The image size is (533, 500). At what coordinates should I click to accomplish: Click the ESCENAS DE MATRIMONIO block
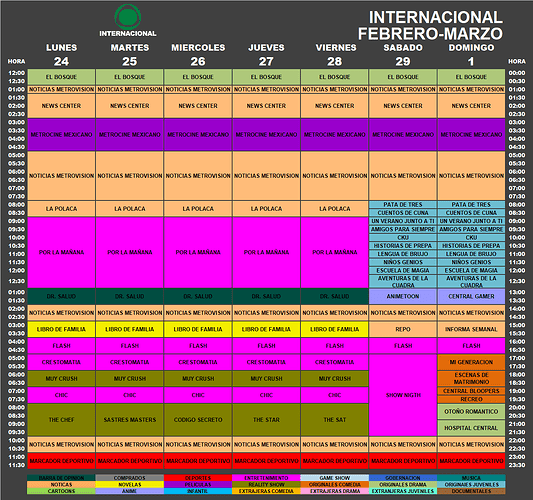tap(471, 378)
